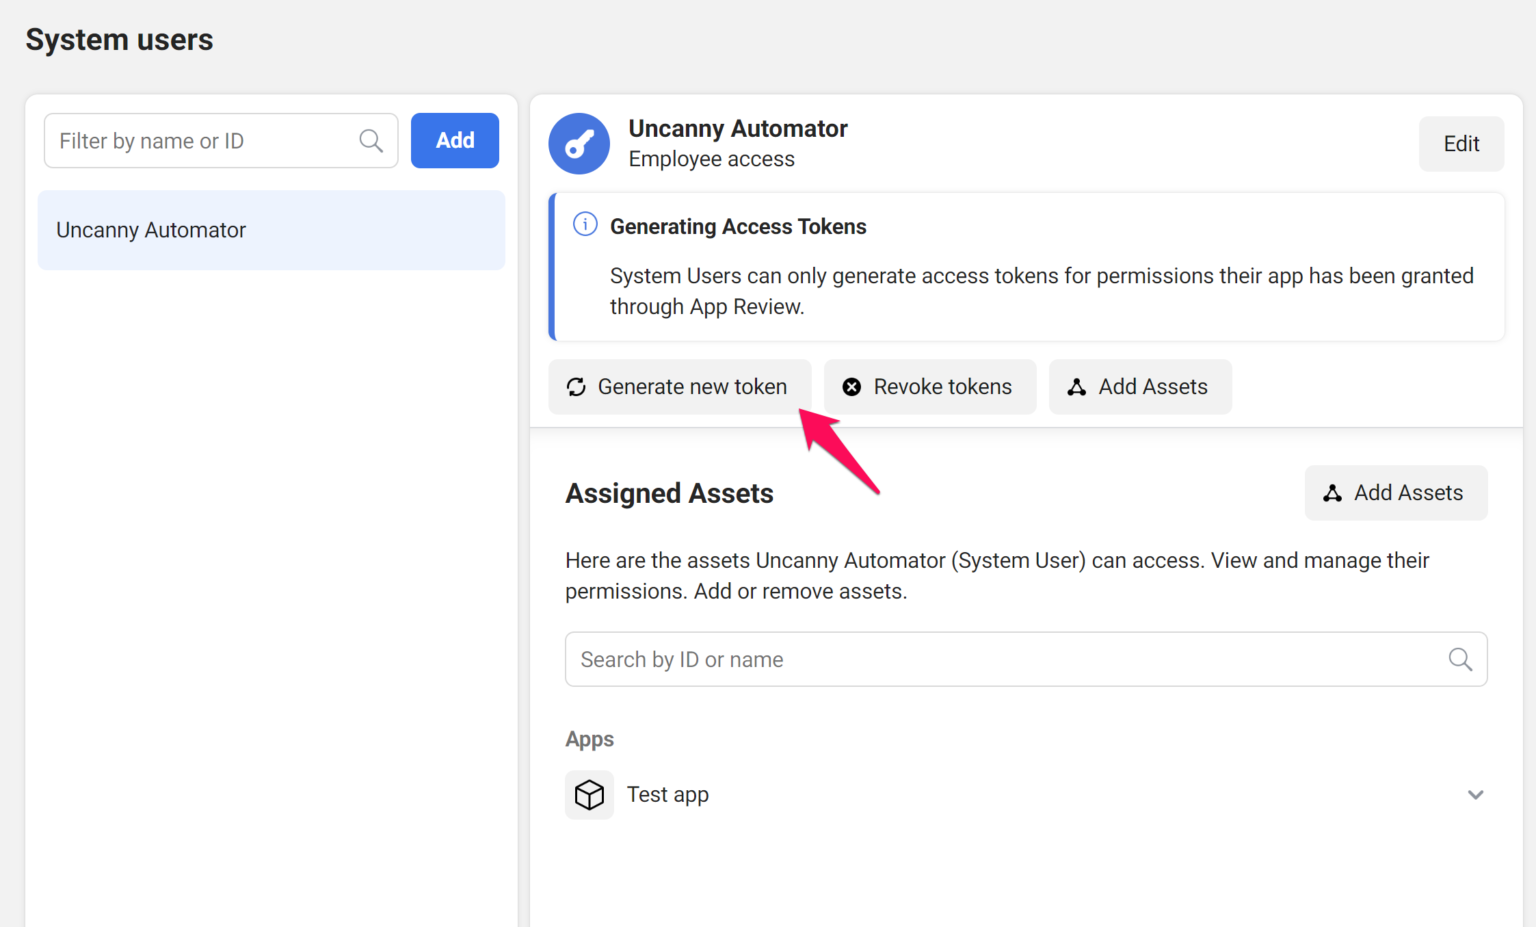This screenshot has width=1536, height=927.
Task: Click the cube icon next to Test app
Action: (589, 794)
